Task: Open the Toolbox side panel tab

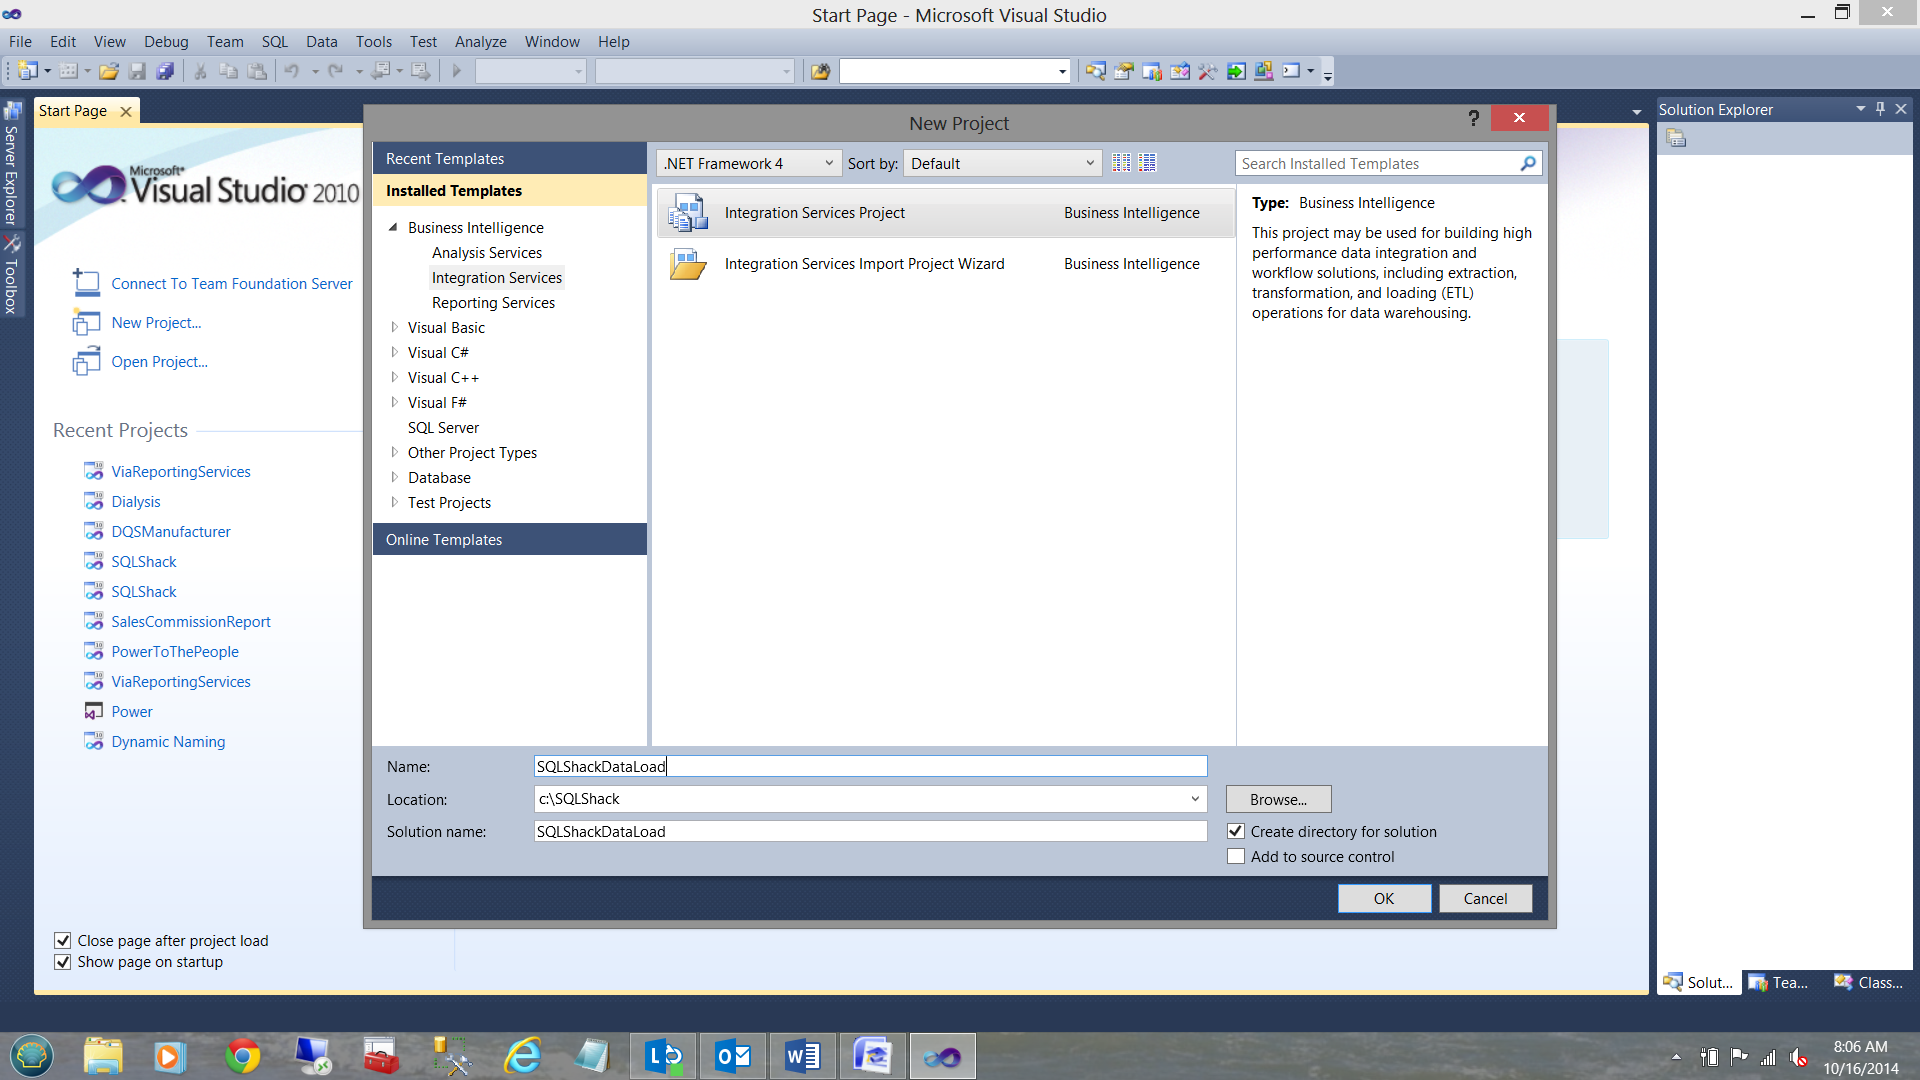Action: coord(12,277)
